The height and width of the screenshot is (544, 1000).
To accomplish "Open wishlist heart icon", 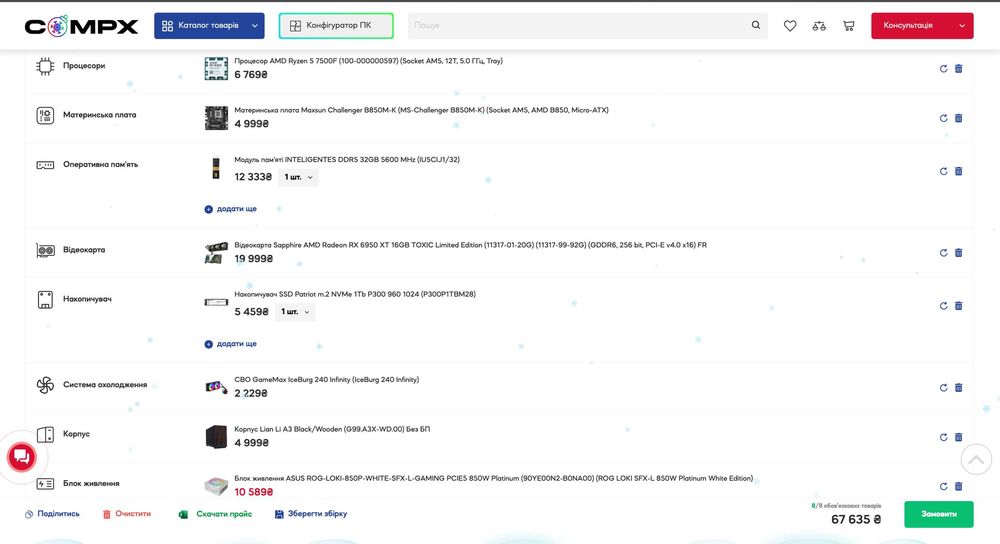I will pos(790,26).
